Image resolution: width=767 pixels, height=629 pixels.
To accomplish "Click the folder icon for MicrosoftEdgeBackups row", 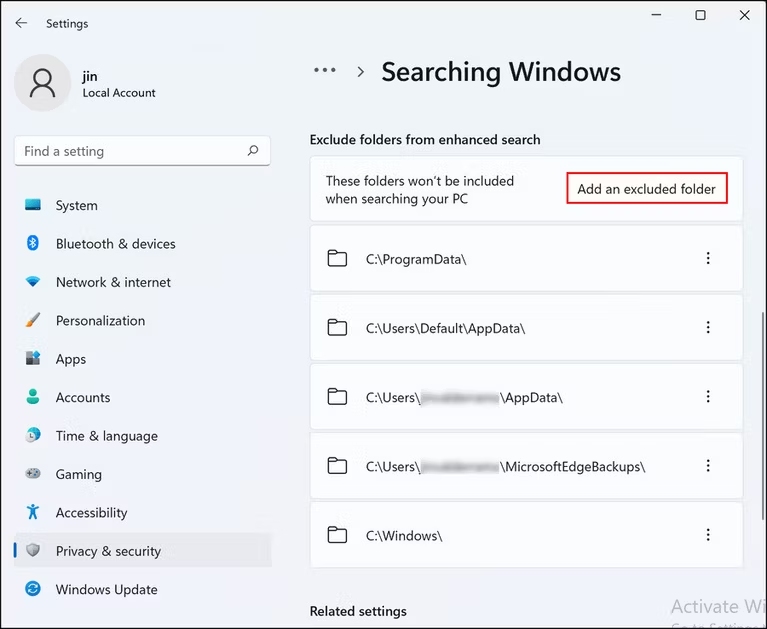I will (337, 466).
